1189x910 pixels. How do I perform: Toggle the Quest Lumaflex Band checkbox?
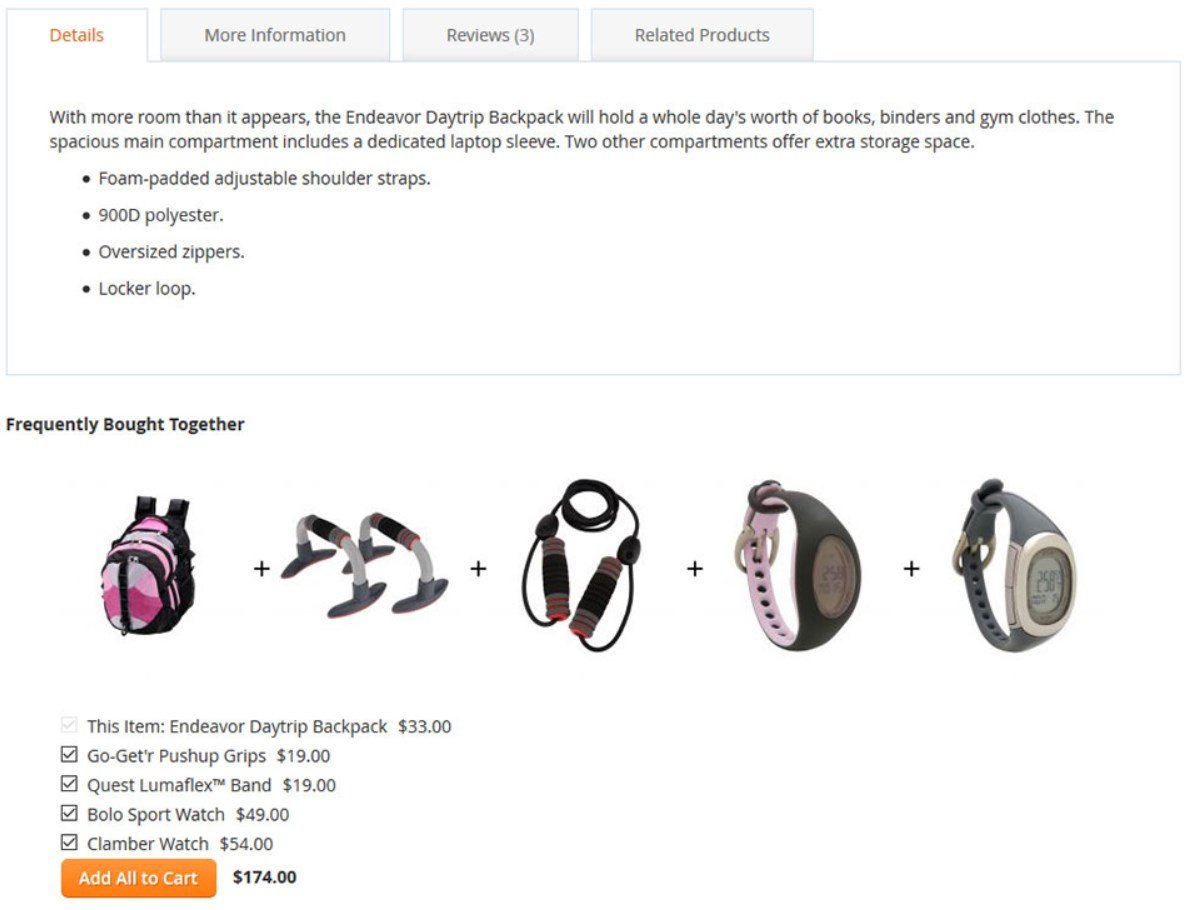pos(69,783)
